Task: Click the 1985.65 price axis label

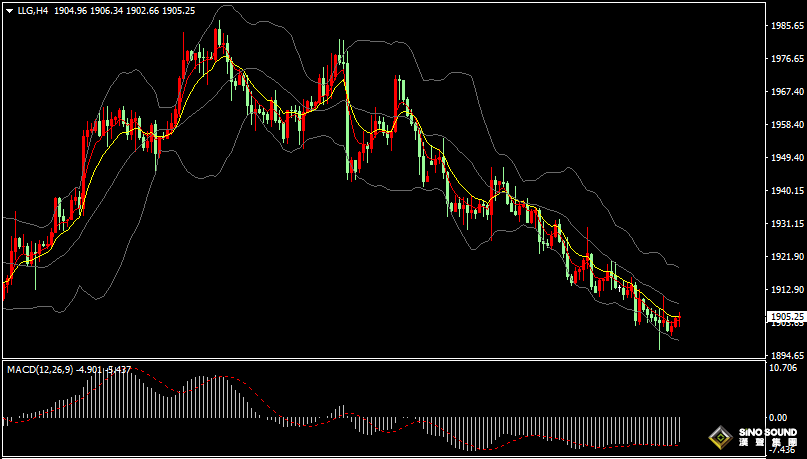Action: pyautogui.click(x=785, y=27)
